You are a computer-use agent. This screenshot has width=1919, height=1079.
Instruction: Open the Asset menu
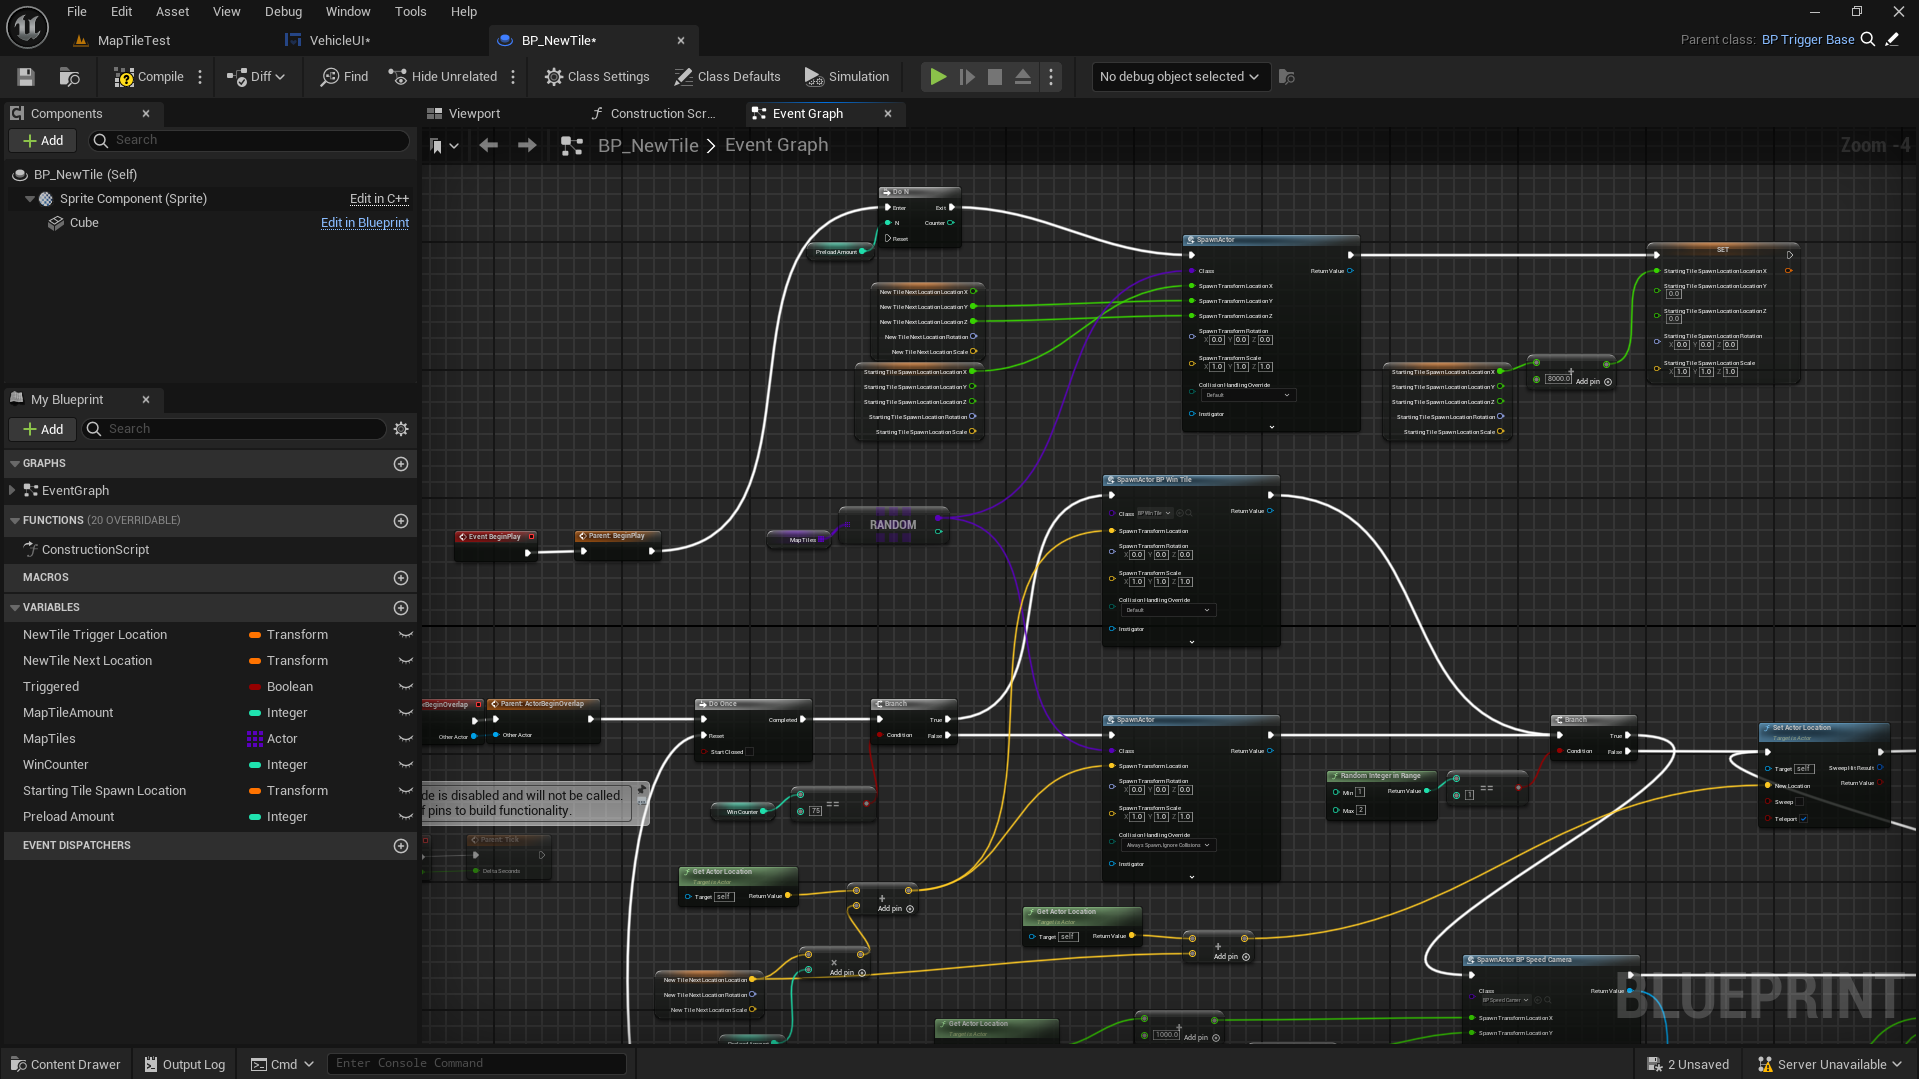(172, 12)
